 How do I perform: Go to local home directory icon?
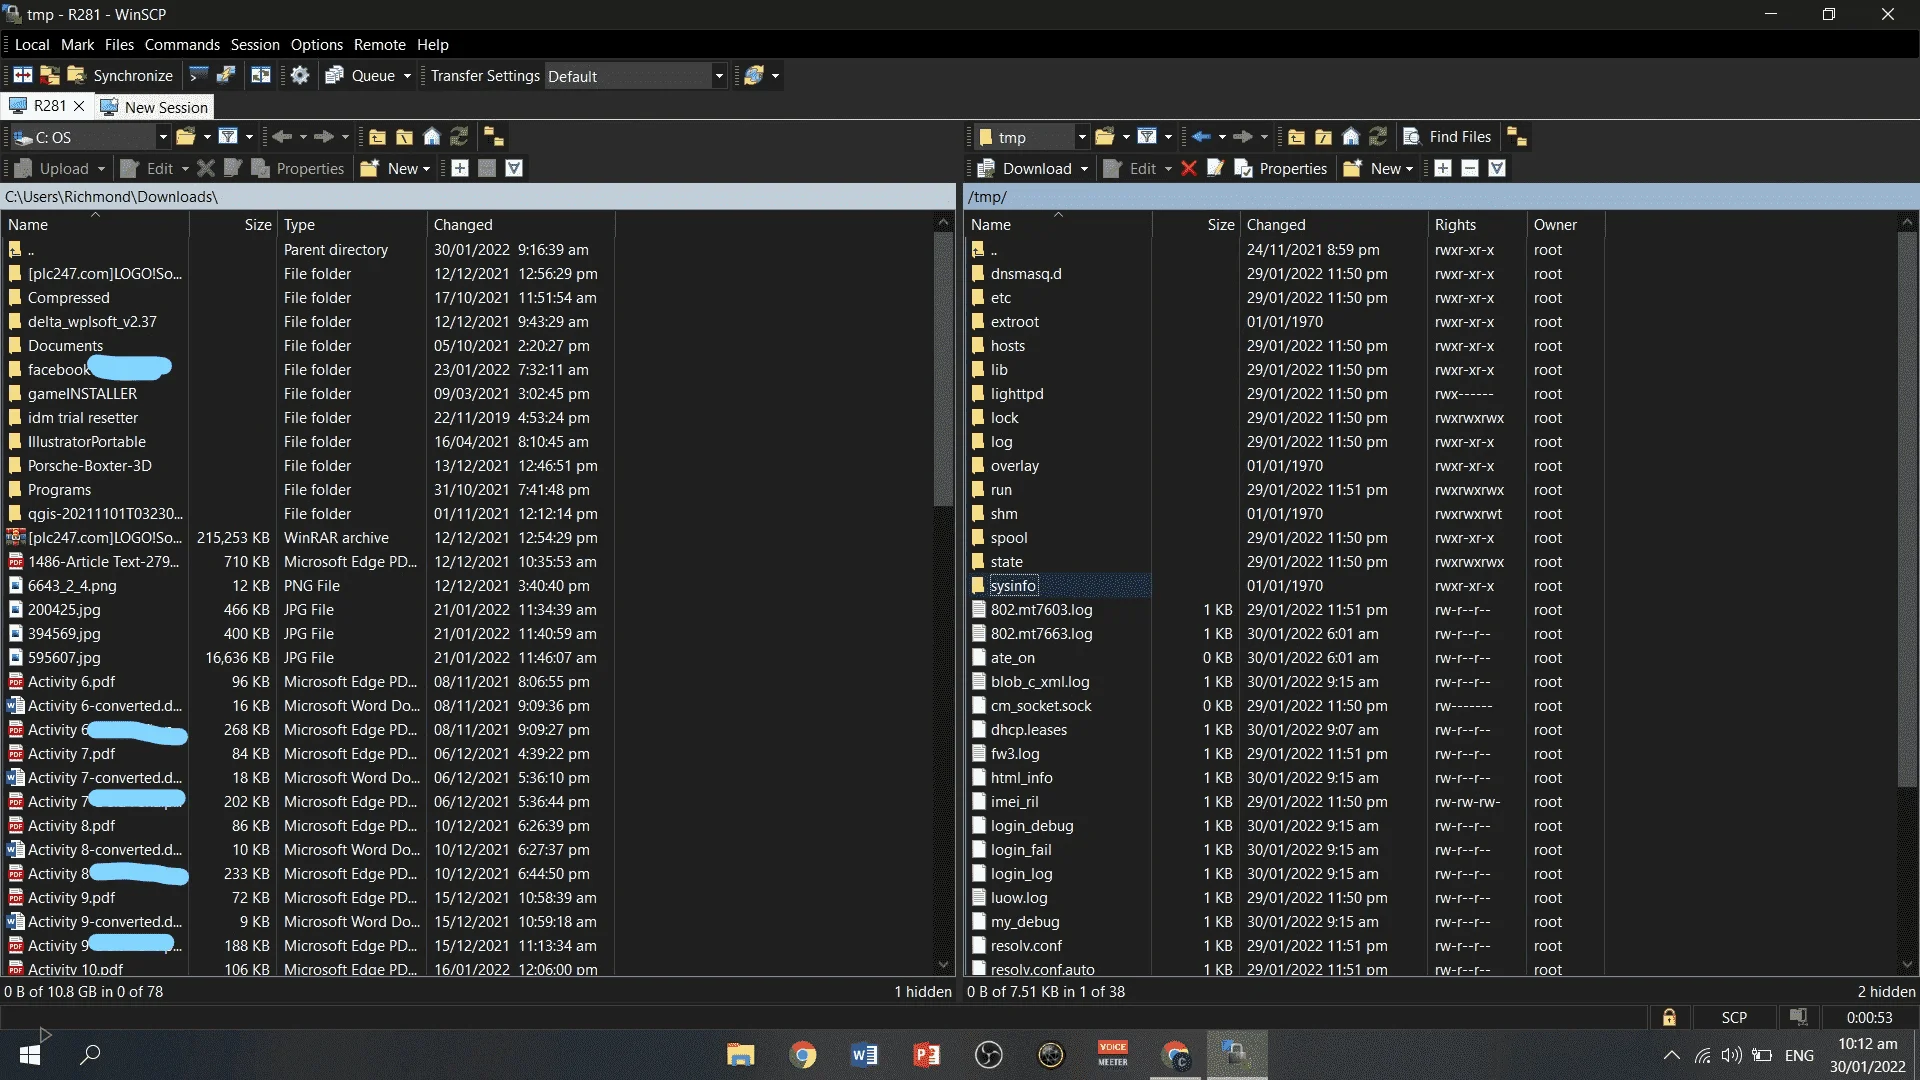point(432,137)
